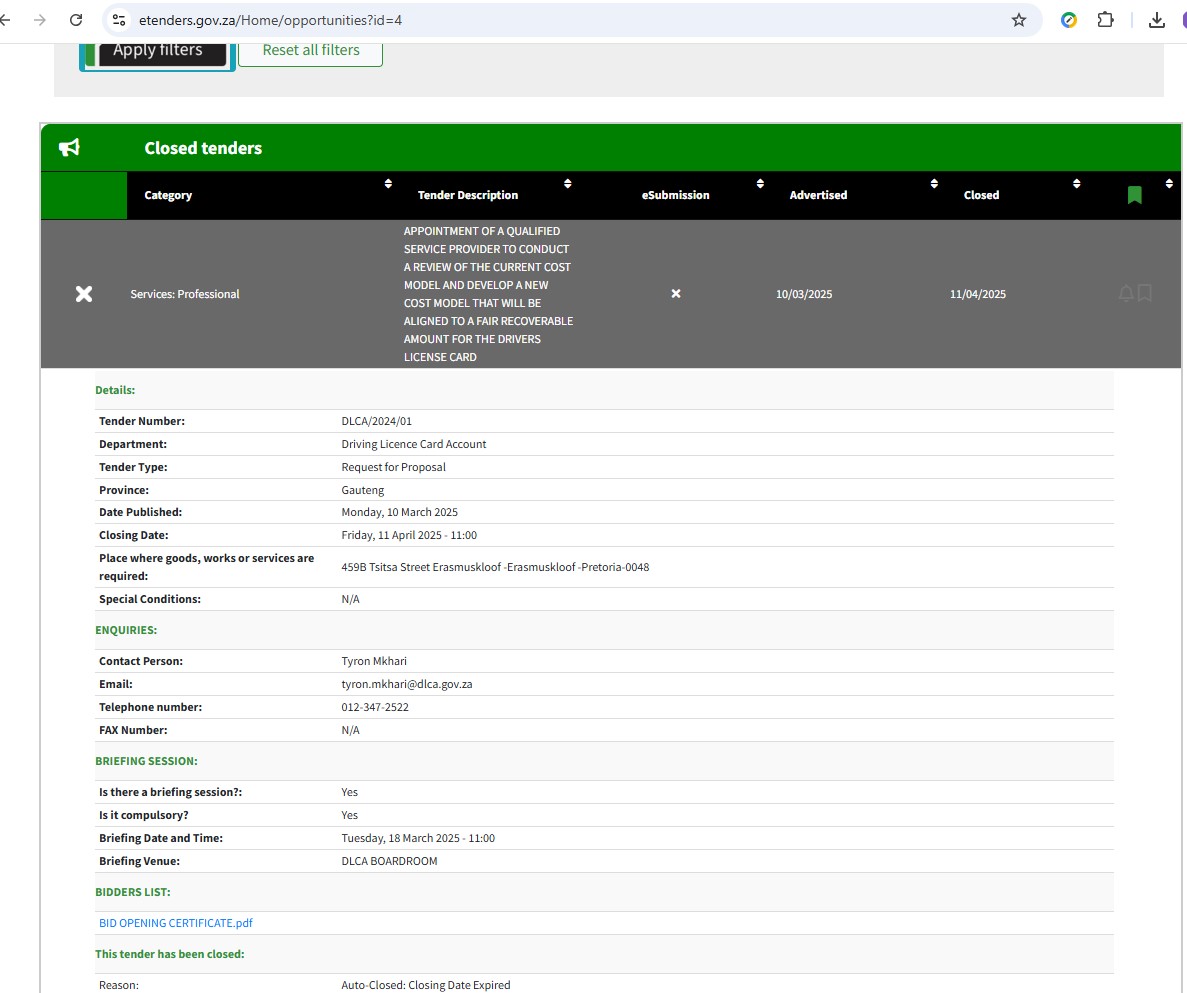Click the Reset all filters button
The width and height of the screenshot is (1187, 993).
[x=310, y=50]
